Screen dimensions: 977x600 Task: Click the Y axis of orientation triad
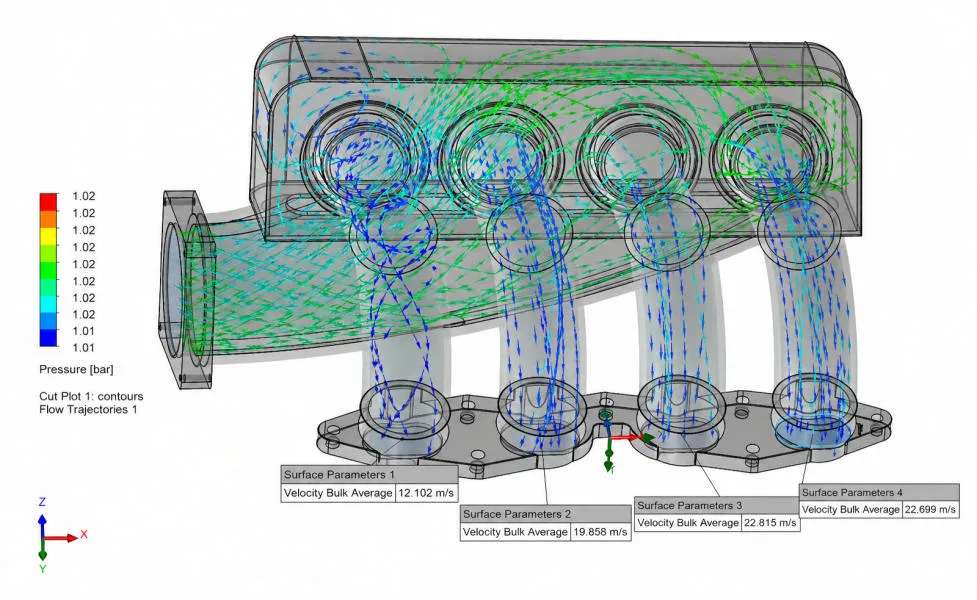(42, 554)
